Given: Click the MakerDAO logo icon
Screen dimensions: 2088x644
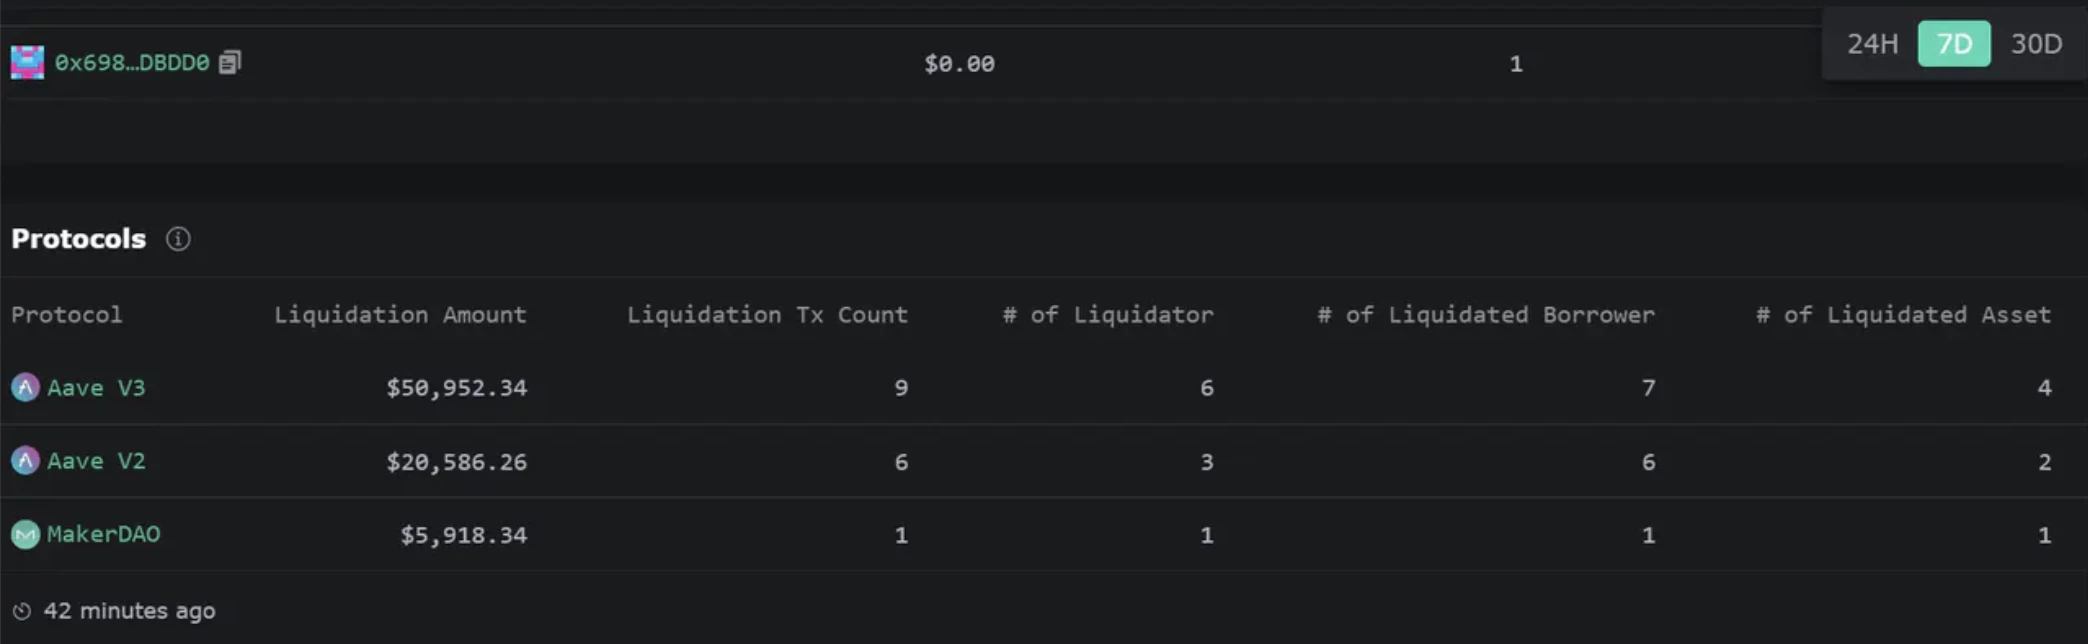Looking at the screenshot, I should [25, 534].
